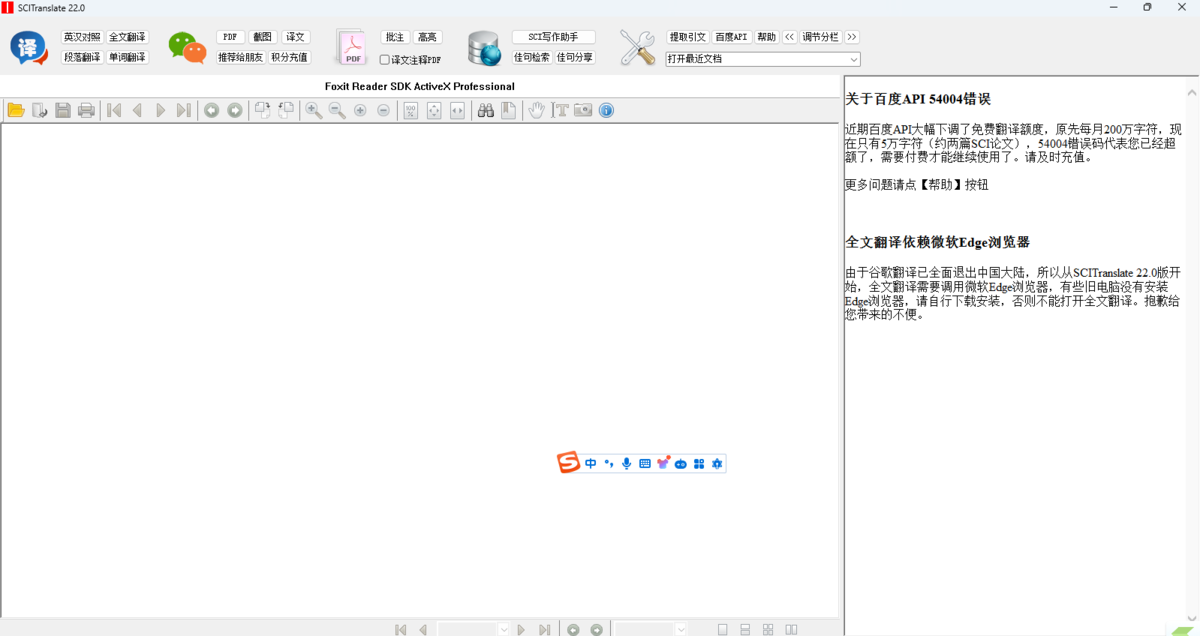This screenshot has height=636, width=1200.
Task: Click the wrench and screwdriver tools icon
Action: point(636,48)
